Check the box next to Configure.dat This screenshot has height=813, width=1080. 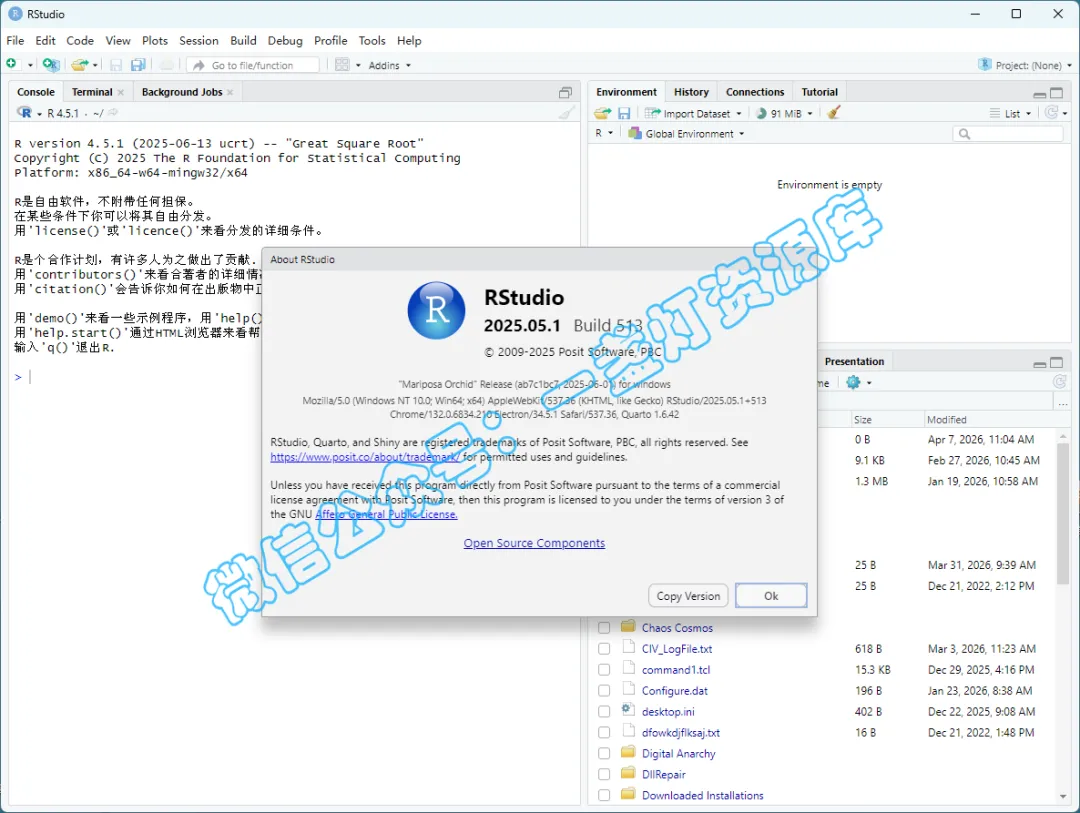click(604, 690)
